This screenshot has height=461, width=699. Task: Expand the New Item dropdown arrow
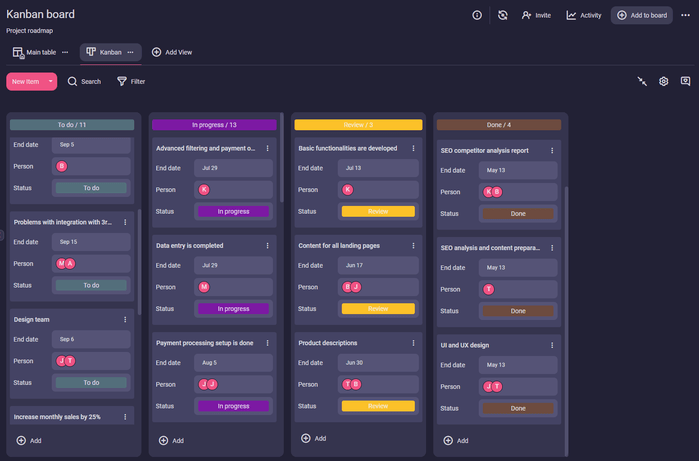pyautogui.click(x=50, y=81)
